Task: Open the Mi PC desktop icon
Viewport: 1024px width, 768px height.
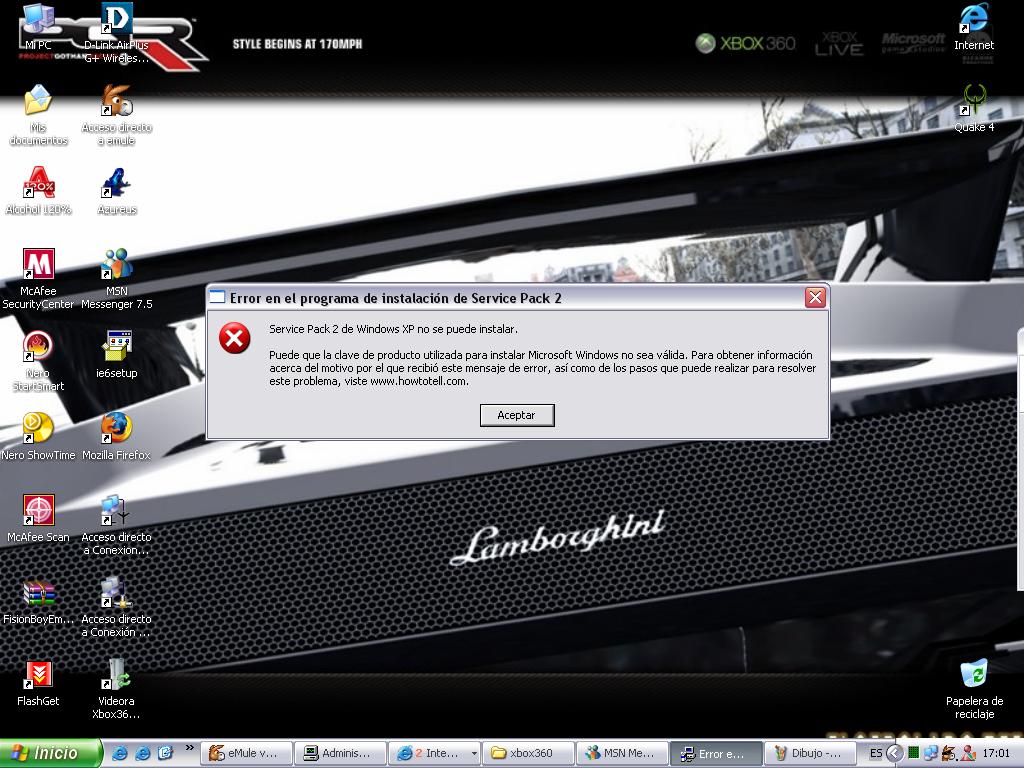Action: tap(38, 27)
